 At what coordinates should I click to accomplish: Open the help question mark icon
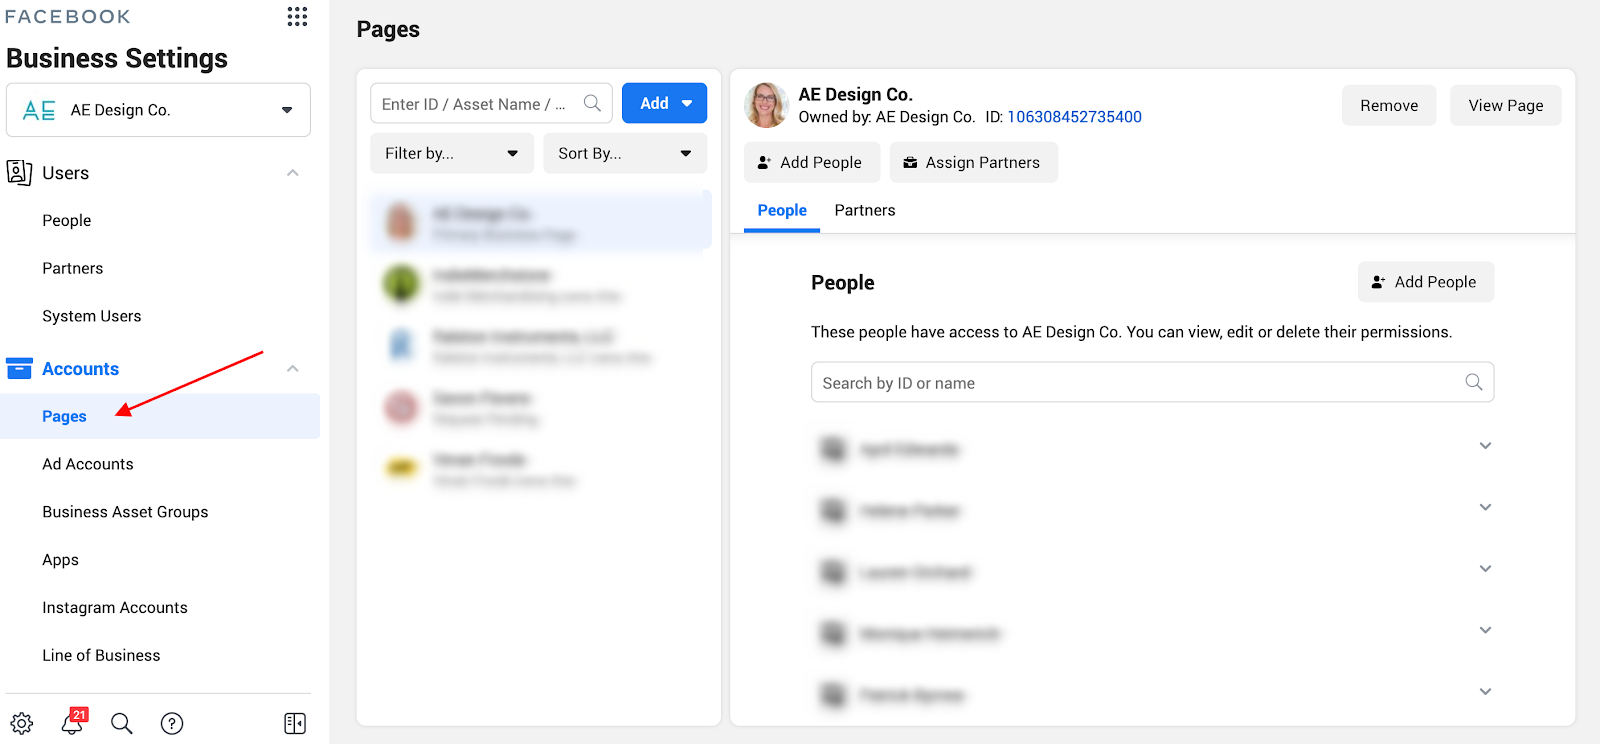click(172, 723)
